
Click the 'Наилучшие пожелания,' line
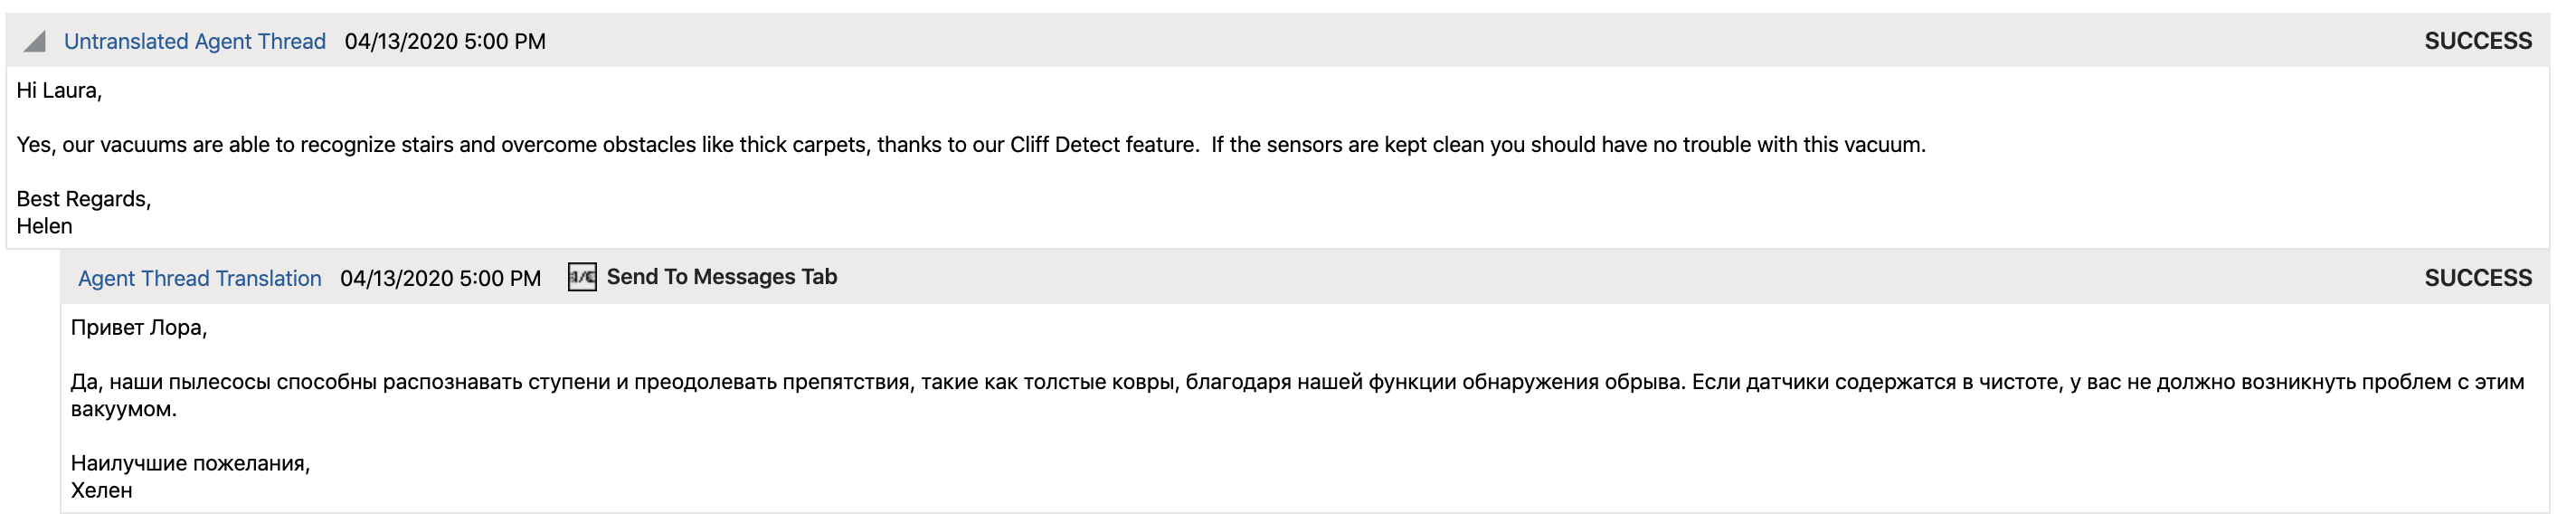(x=190, y=463)
